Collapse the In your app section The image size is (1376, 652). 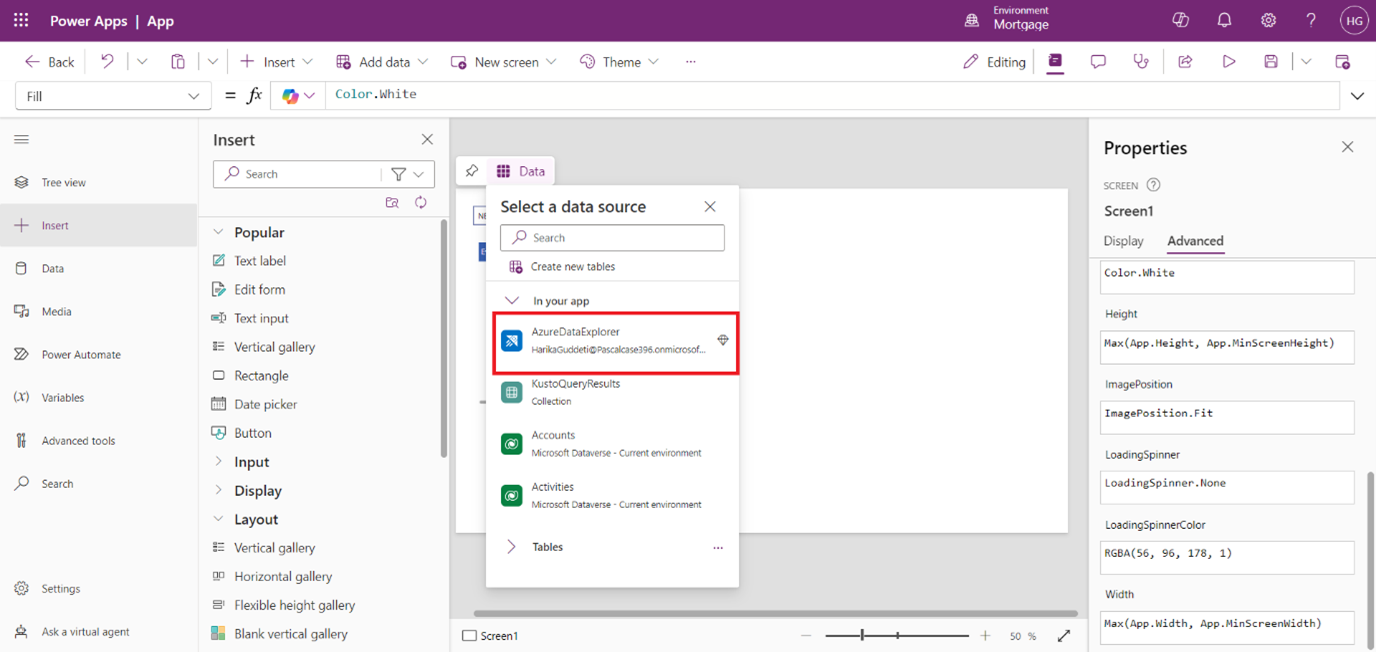click(512, 301)
